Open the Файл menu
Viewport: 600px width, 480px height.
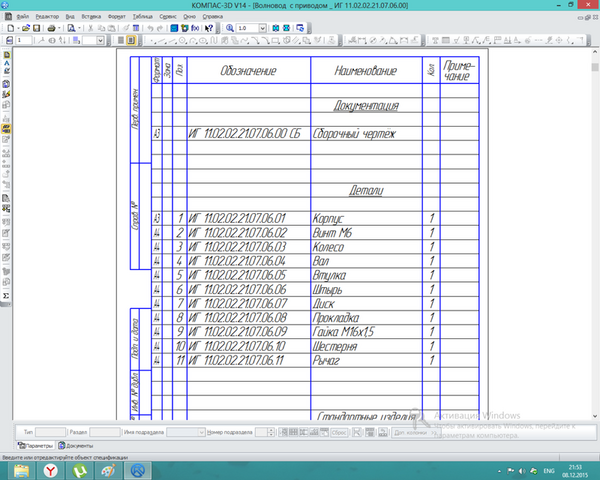pos(23,16)
